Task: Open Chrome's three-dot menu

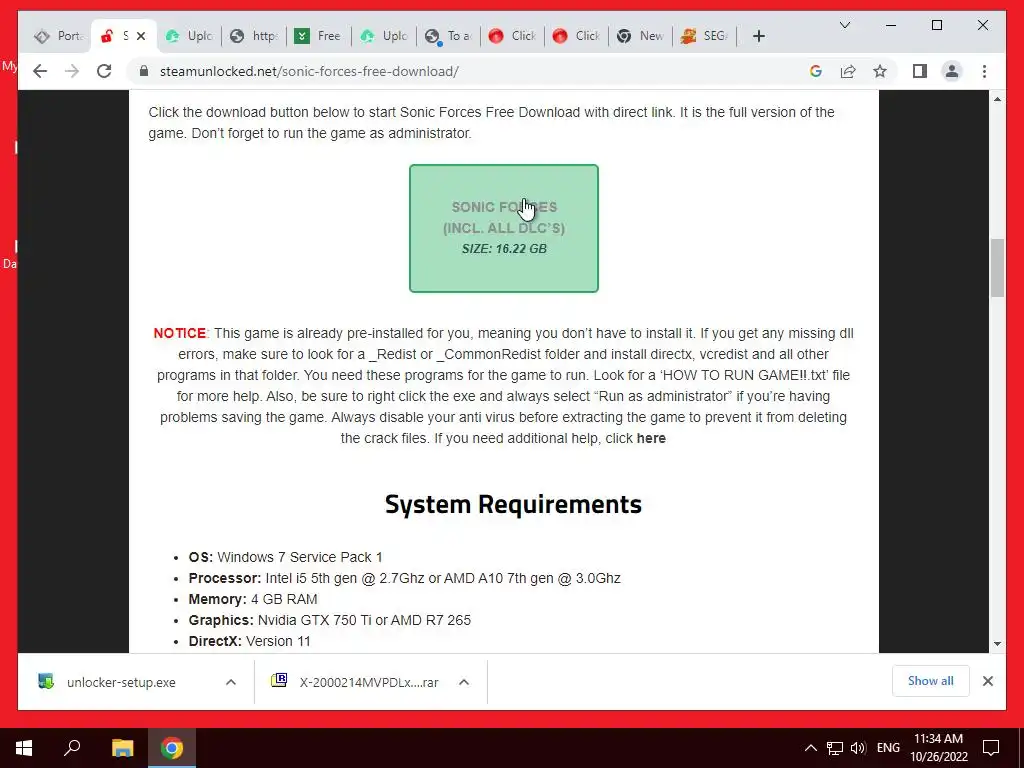Action: [984, 71]
